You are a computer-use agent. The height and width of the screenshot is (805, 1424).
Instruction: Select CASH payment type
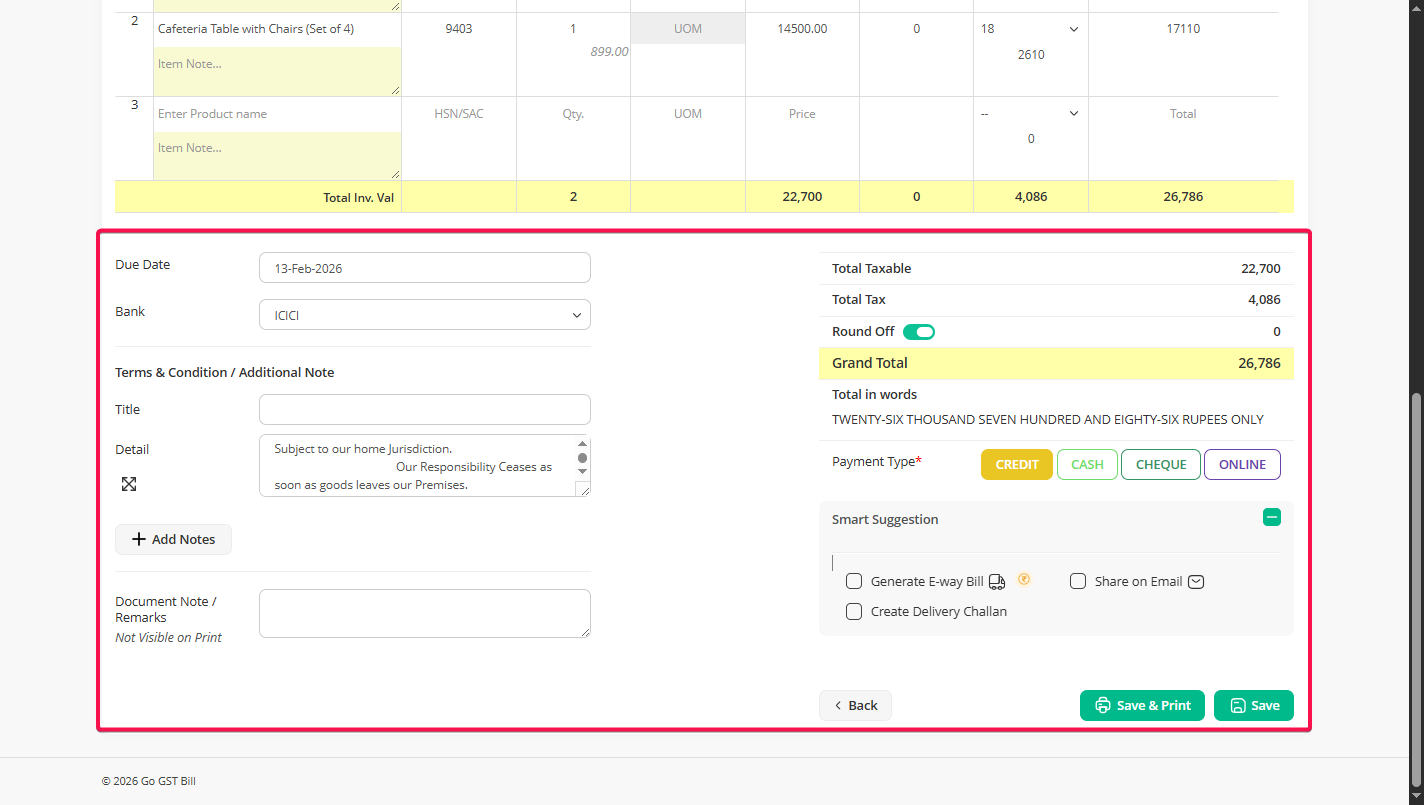pos(1087,465)
